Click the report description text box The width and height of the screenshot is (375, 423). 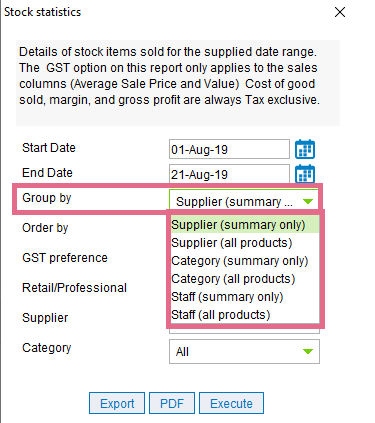178,83
